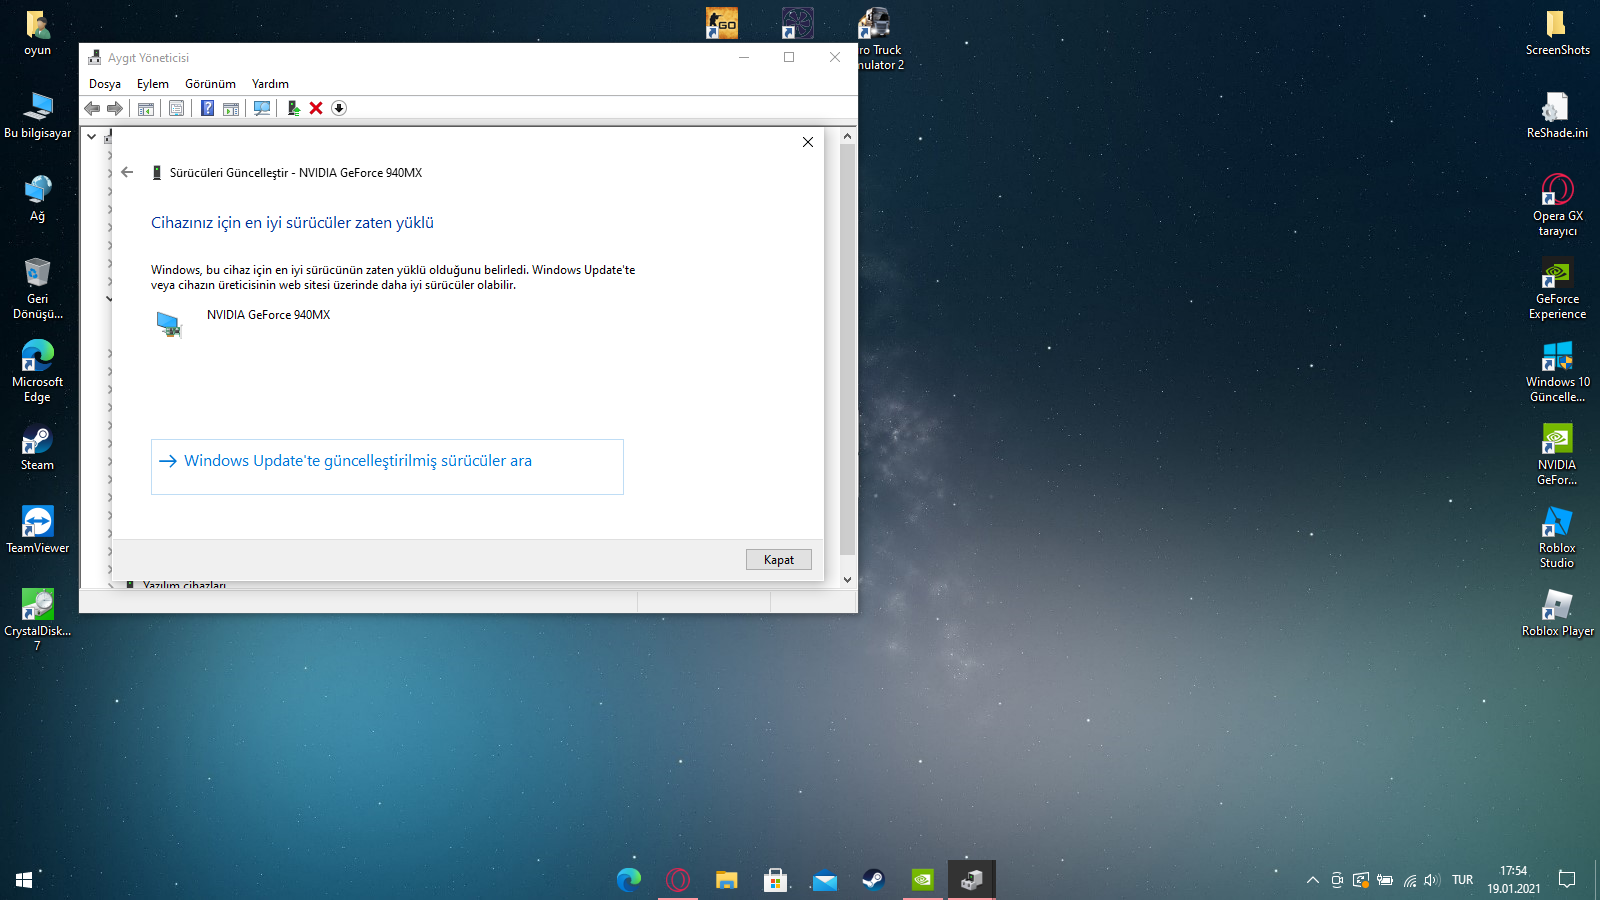The height and width of the screenshot is (900, 1600).
Task: Click the Kapat button
Action: (x=779, y=560)
